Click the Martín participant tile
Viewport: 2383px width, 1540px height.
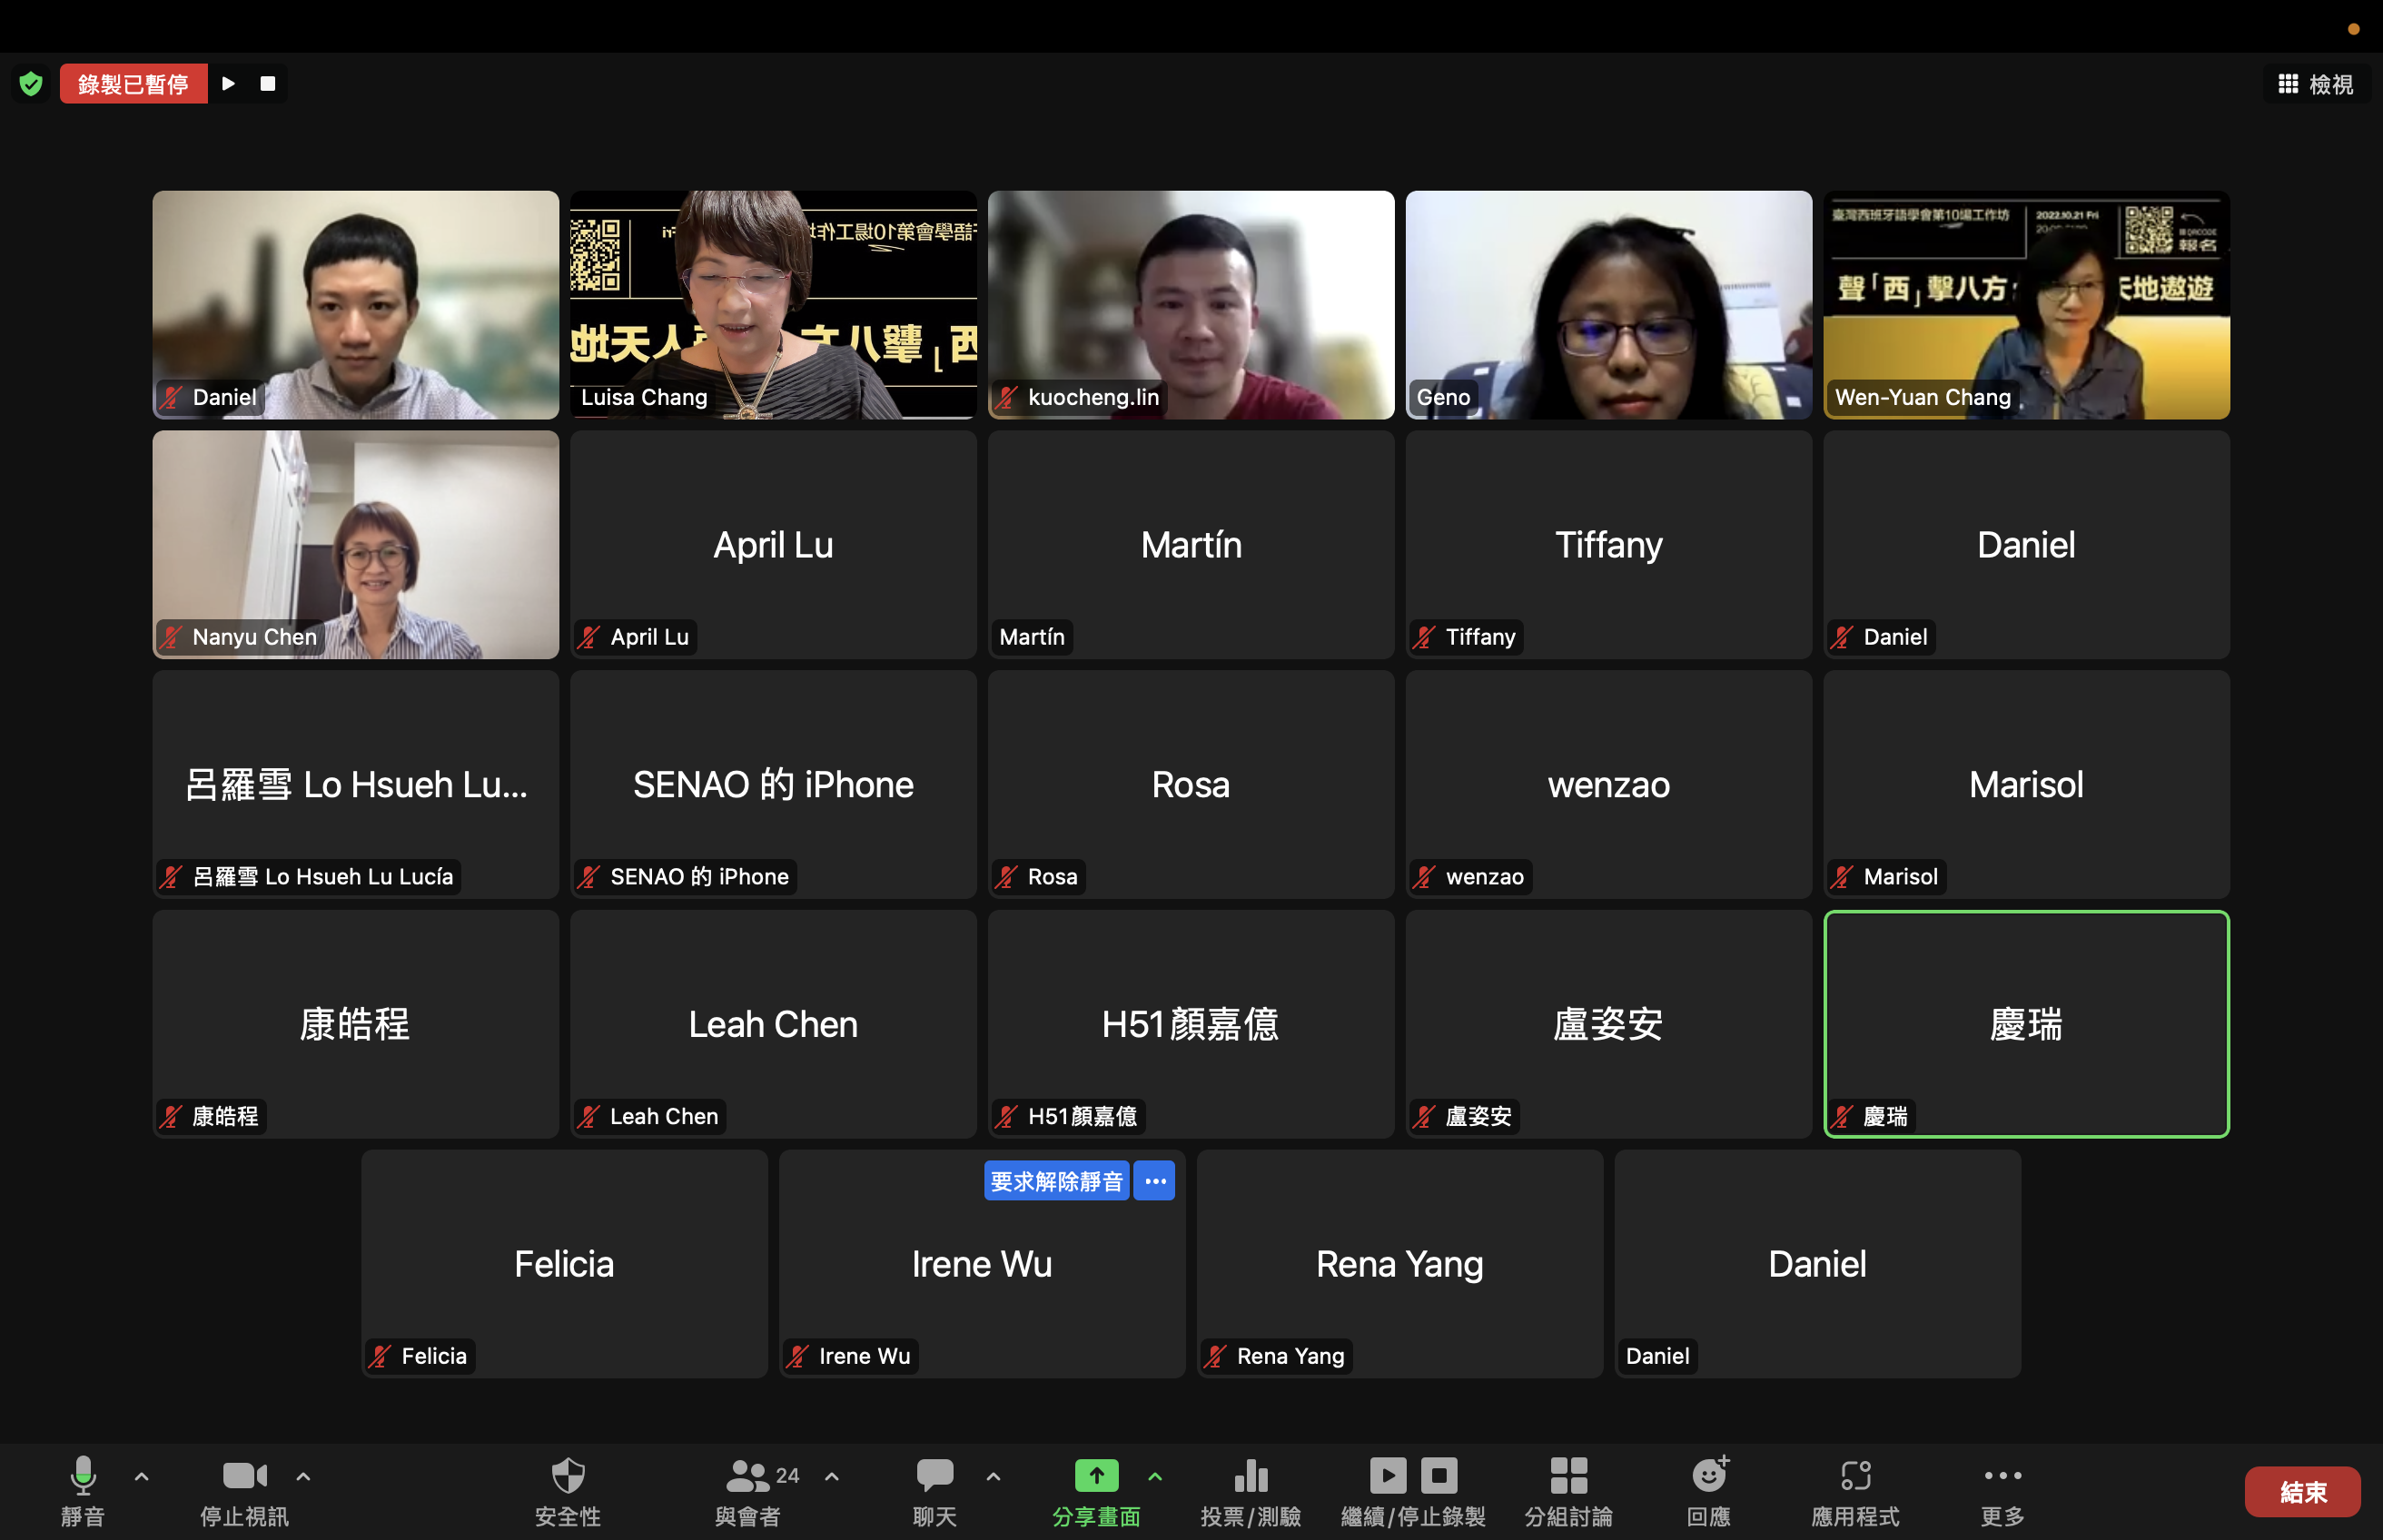tap(1191, 545)
